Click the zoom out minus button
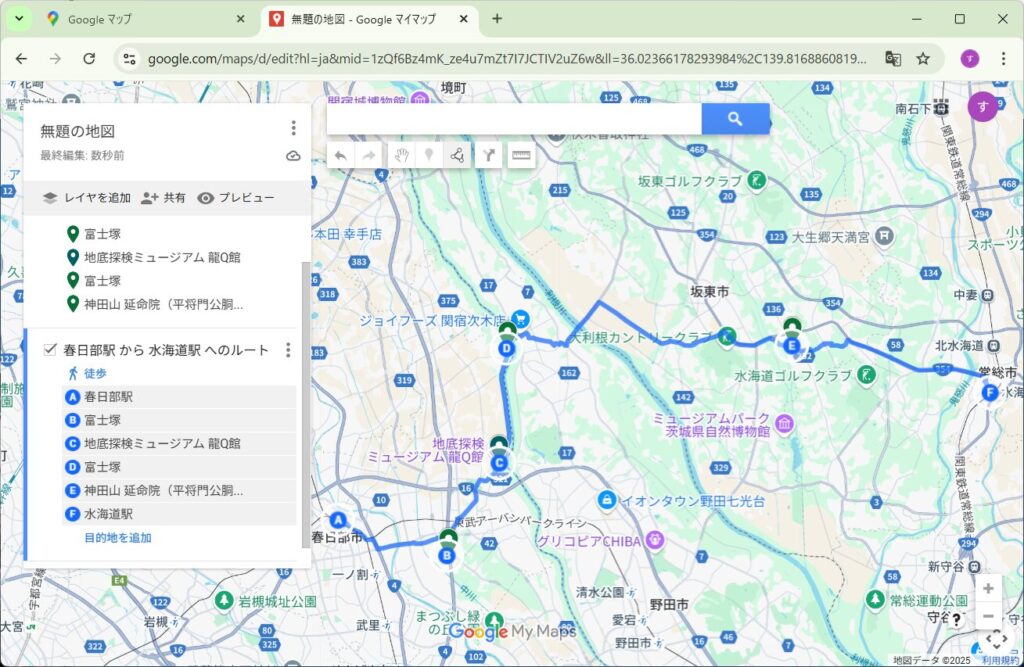The width and height of the screenshot is (1024, 667). (x=988, y=616)
